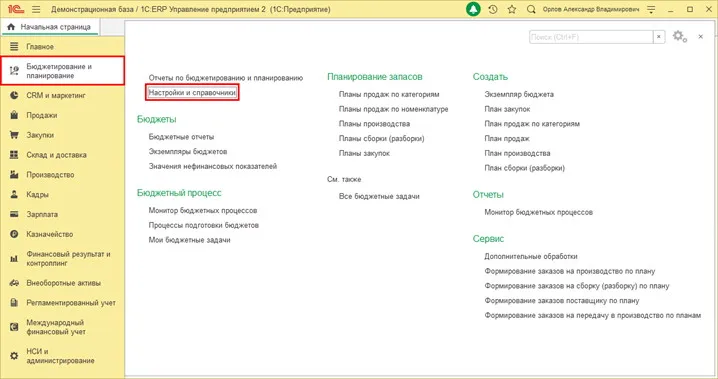The image size is (718, 379).
Task: Open Монитор бюджетных процессов under Бюджетный процесс
Action: pyautogui.click(x=203, y=211)
